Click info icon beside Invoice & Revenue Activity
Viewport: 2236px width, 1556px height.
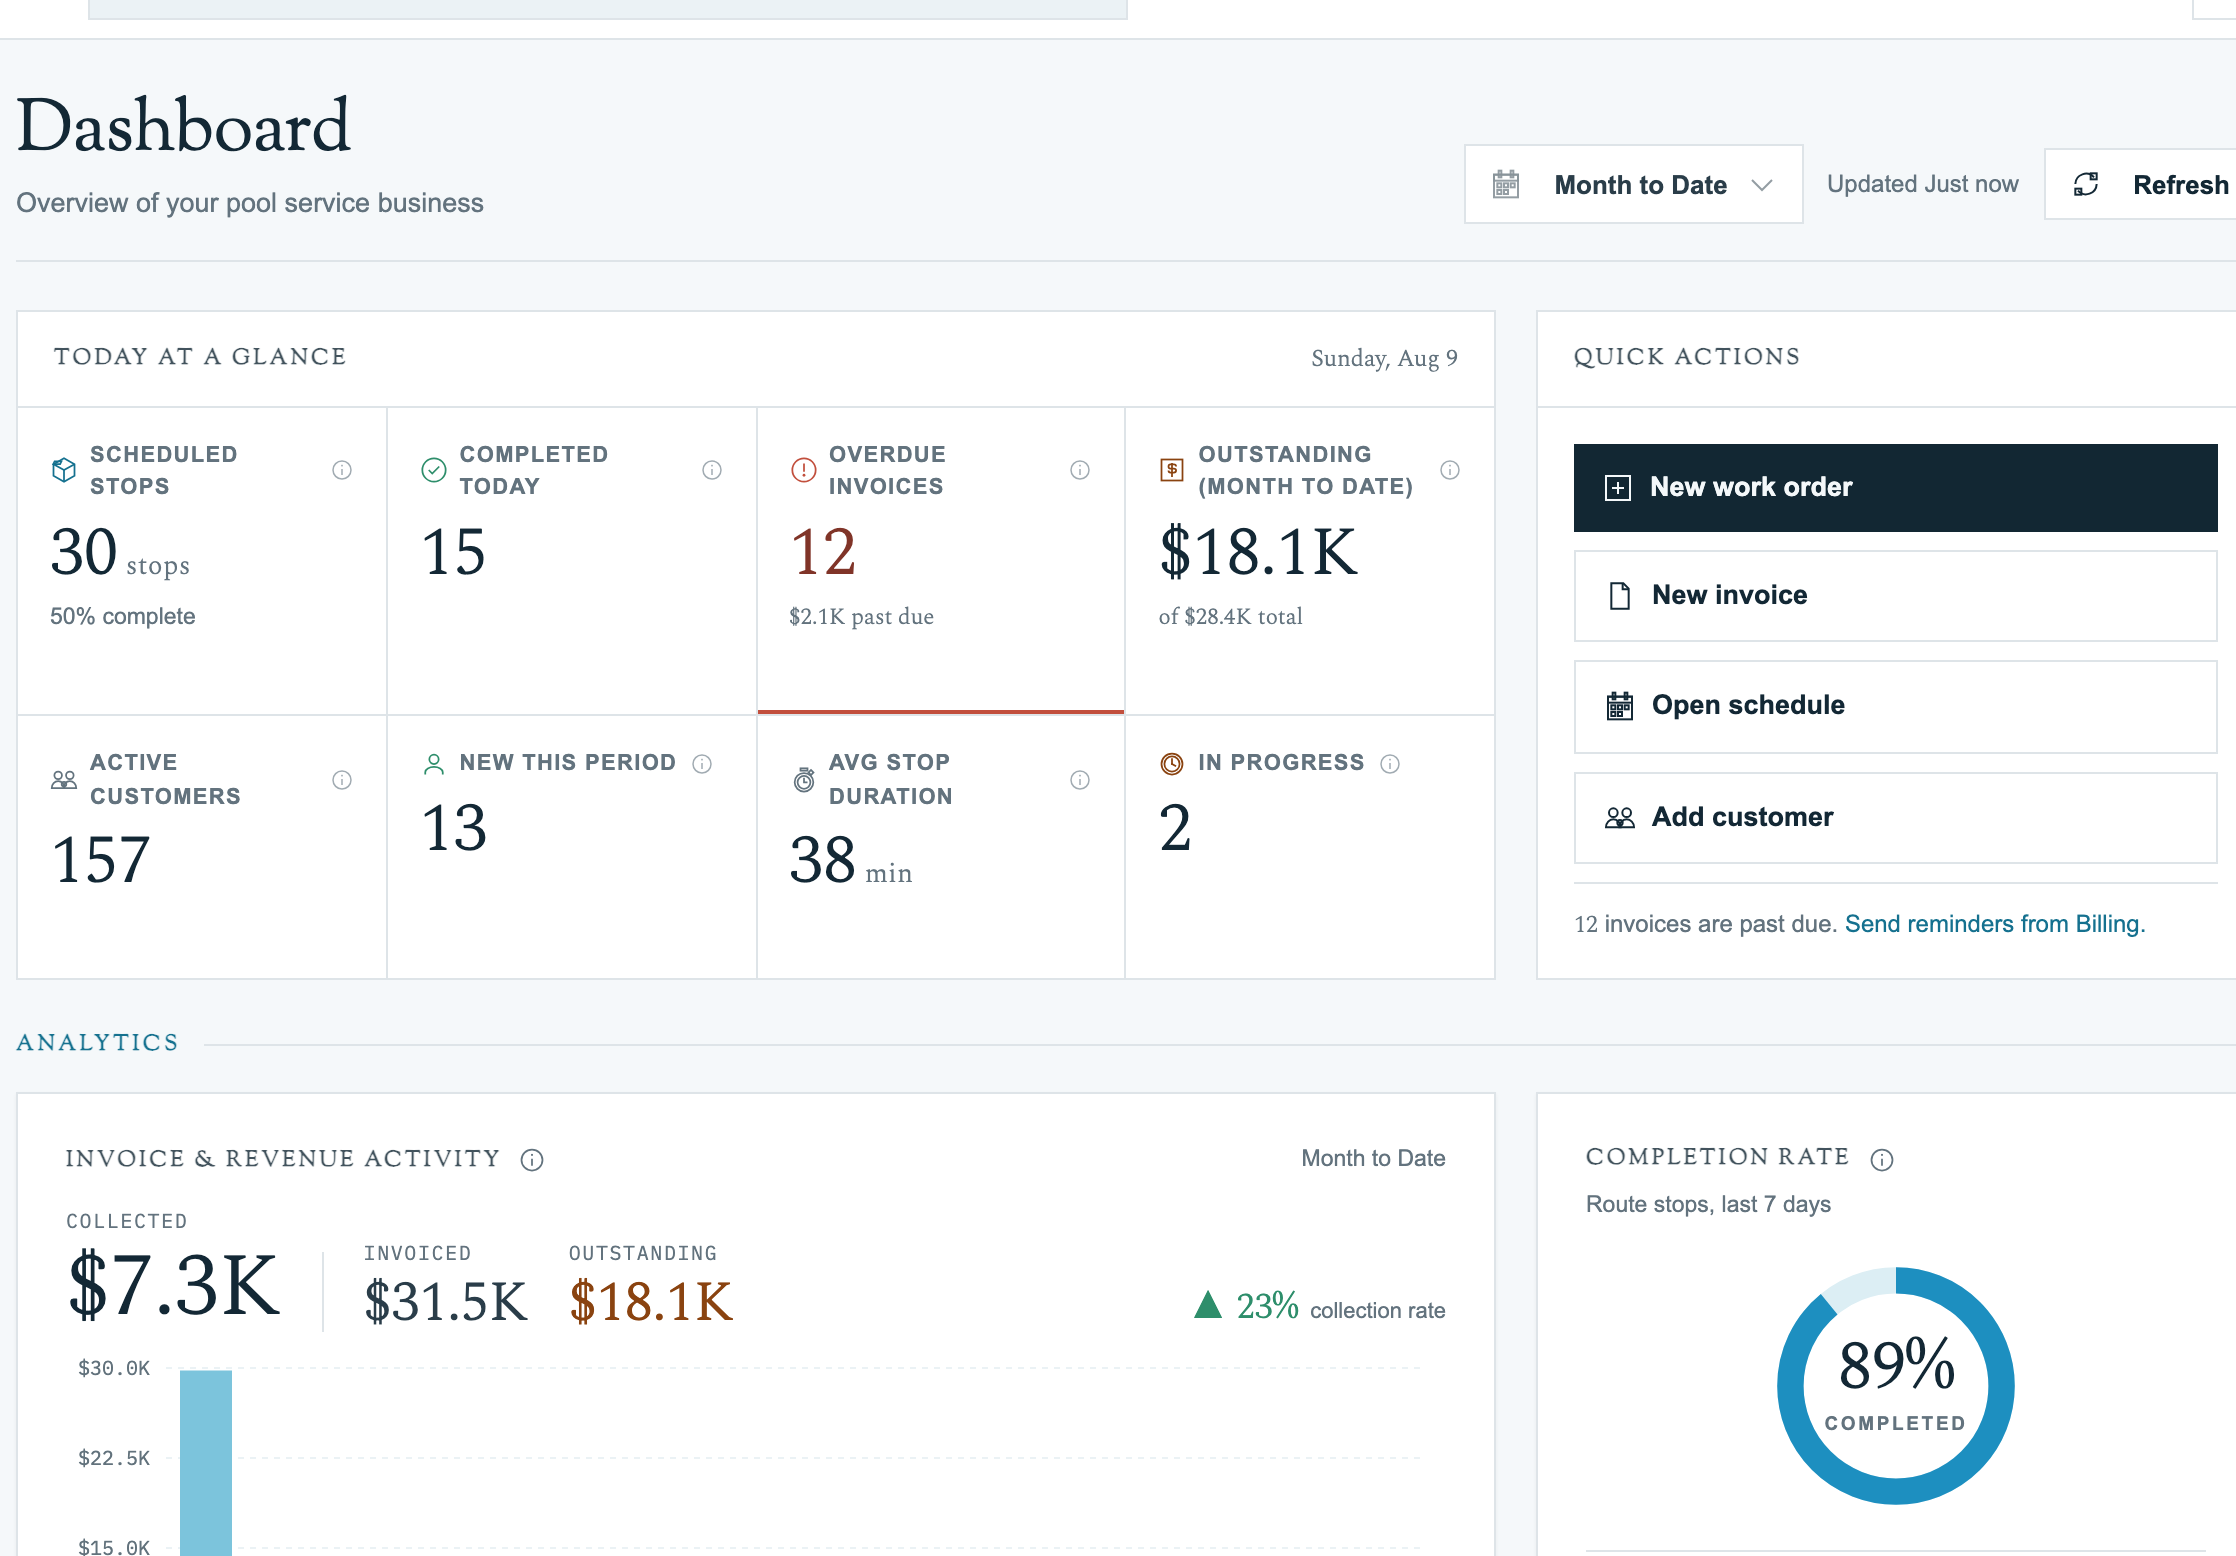tap(532, 1160)
